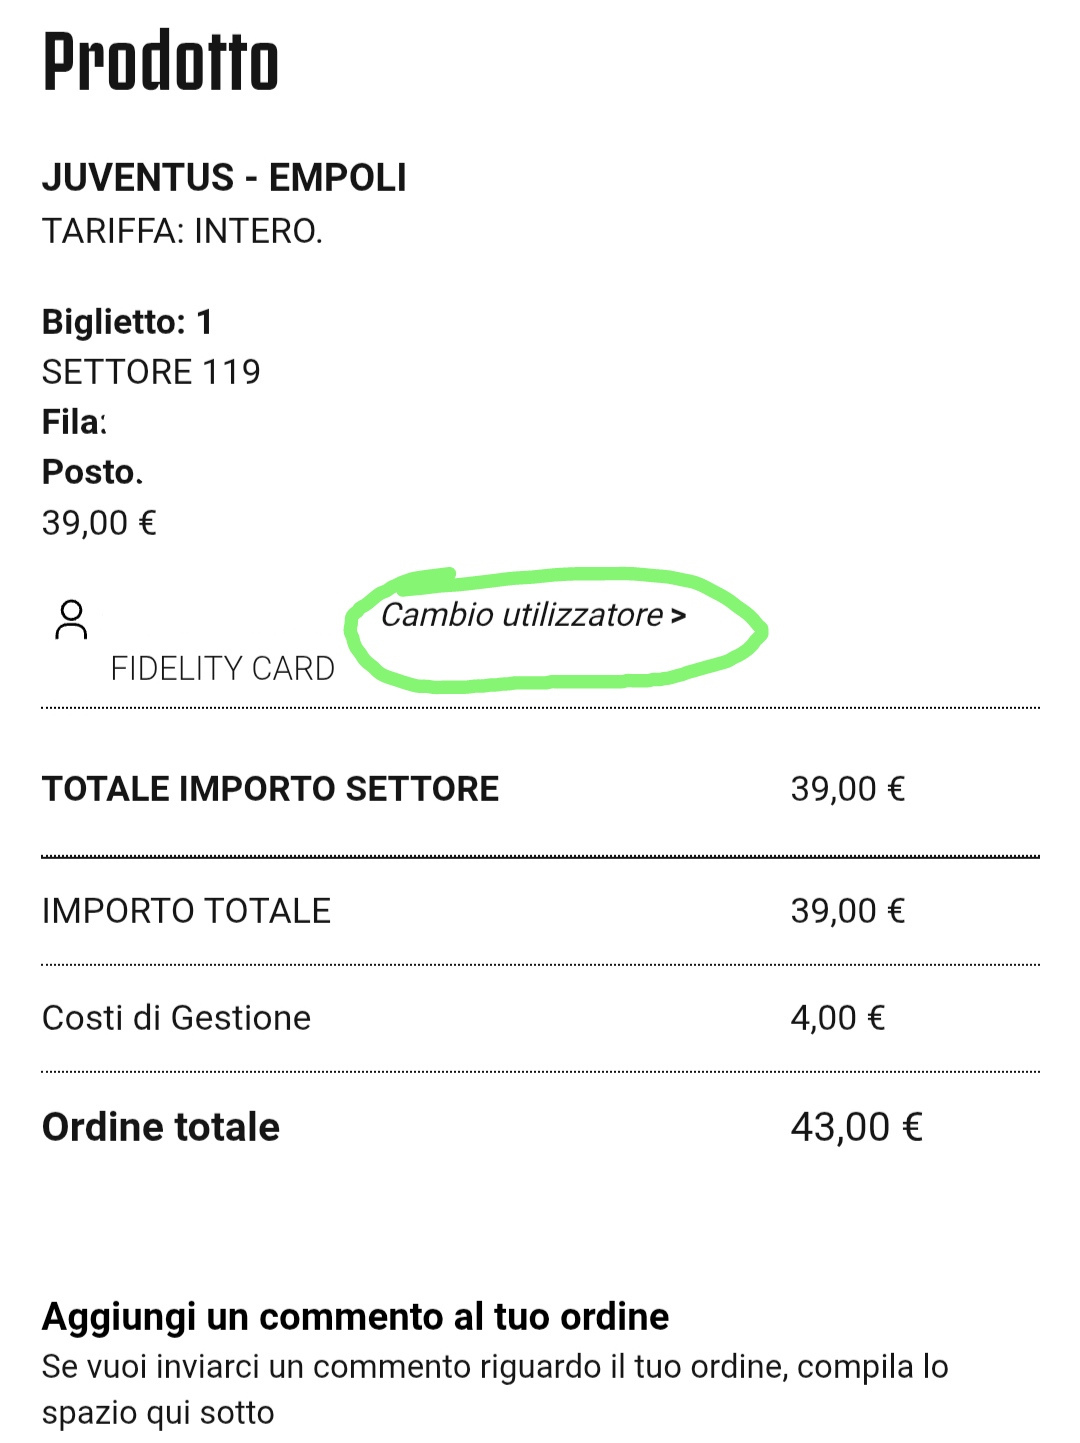Click the 4,00 € management cost amount

click(x=838, y=1018)
